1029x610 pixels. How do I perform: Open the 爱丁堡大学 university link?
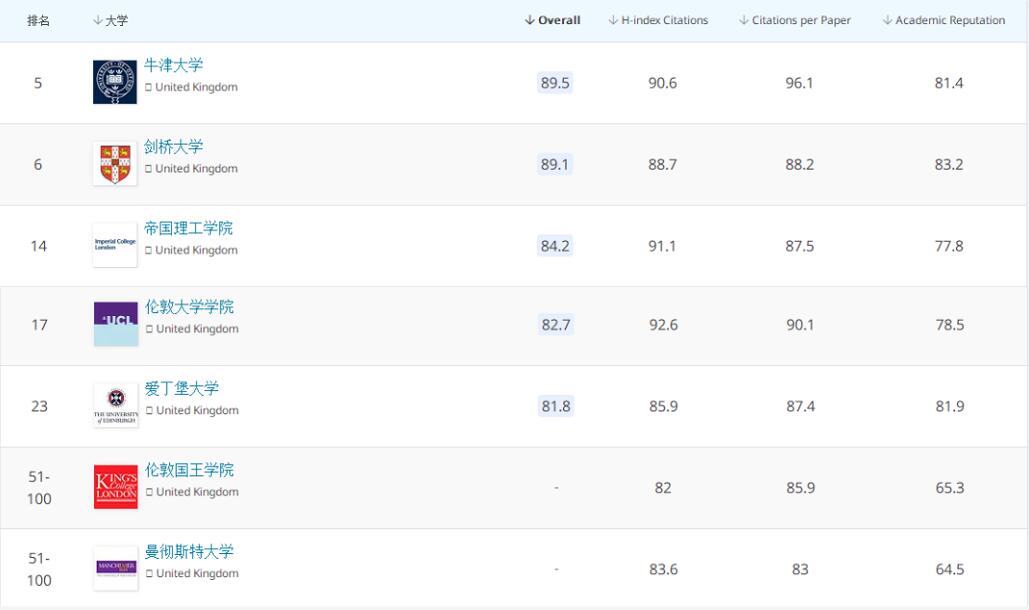coord(181,389)
